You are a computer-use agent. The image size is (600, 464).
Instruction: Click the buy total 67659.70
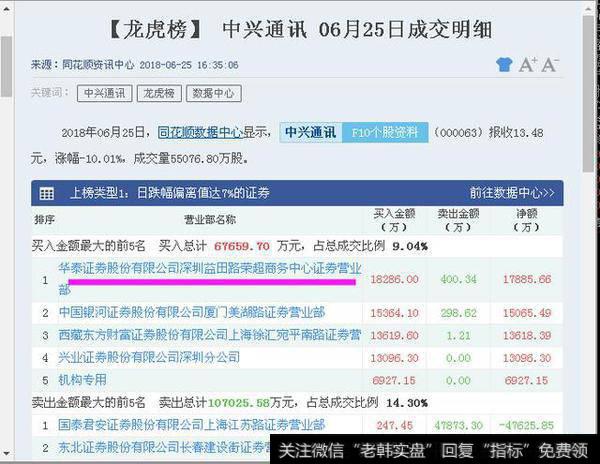[x=242, y=246]
